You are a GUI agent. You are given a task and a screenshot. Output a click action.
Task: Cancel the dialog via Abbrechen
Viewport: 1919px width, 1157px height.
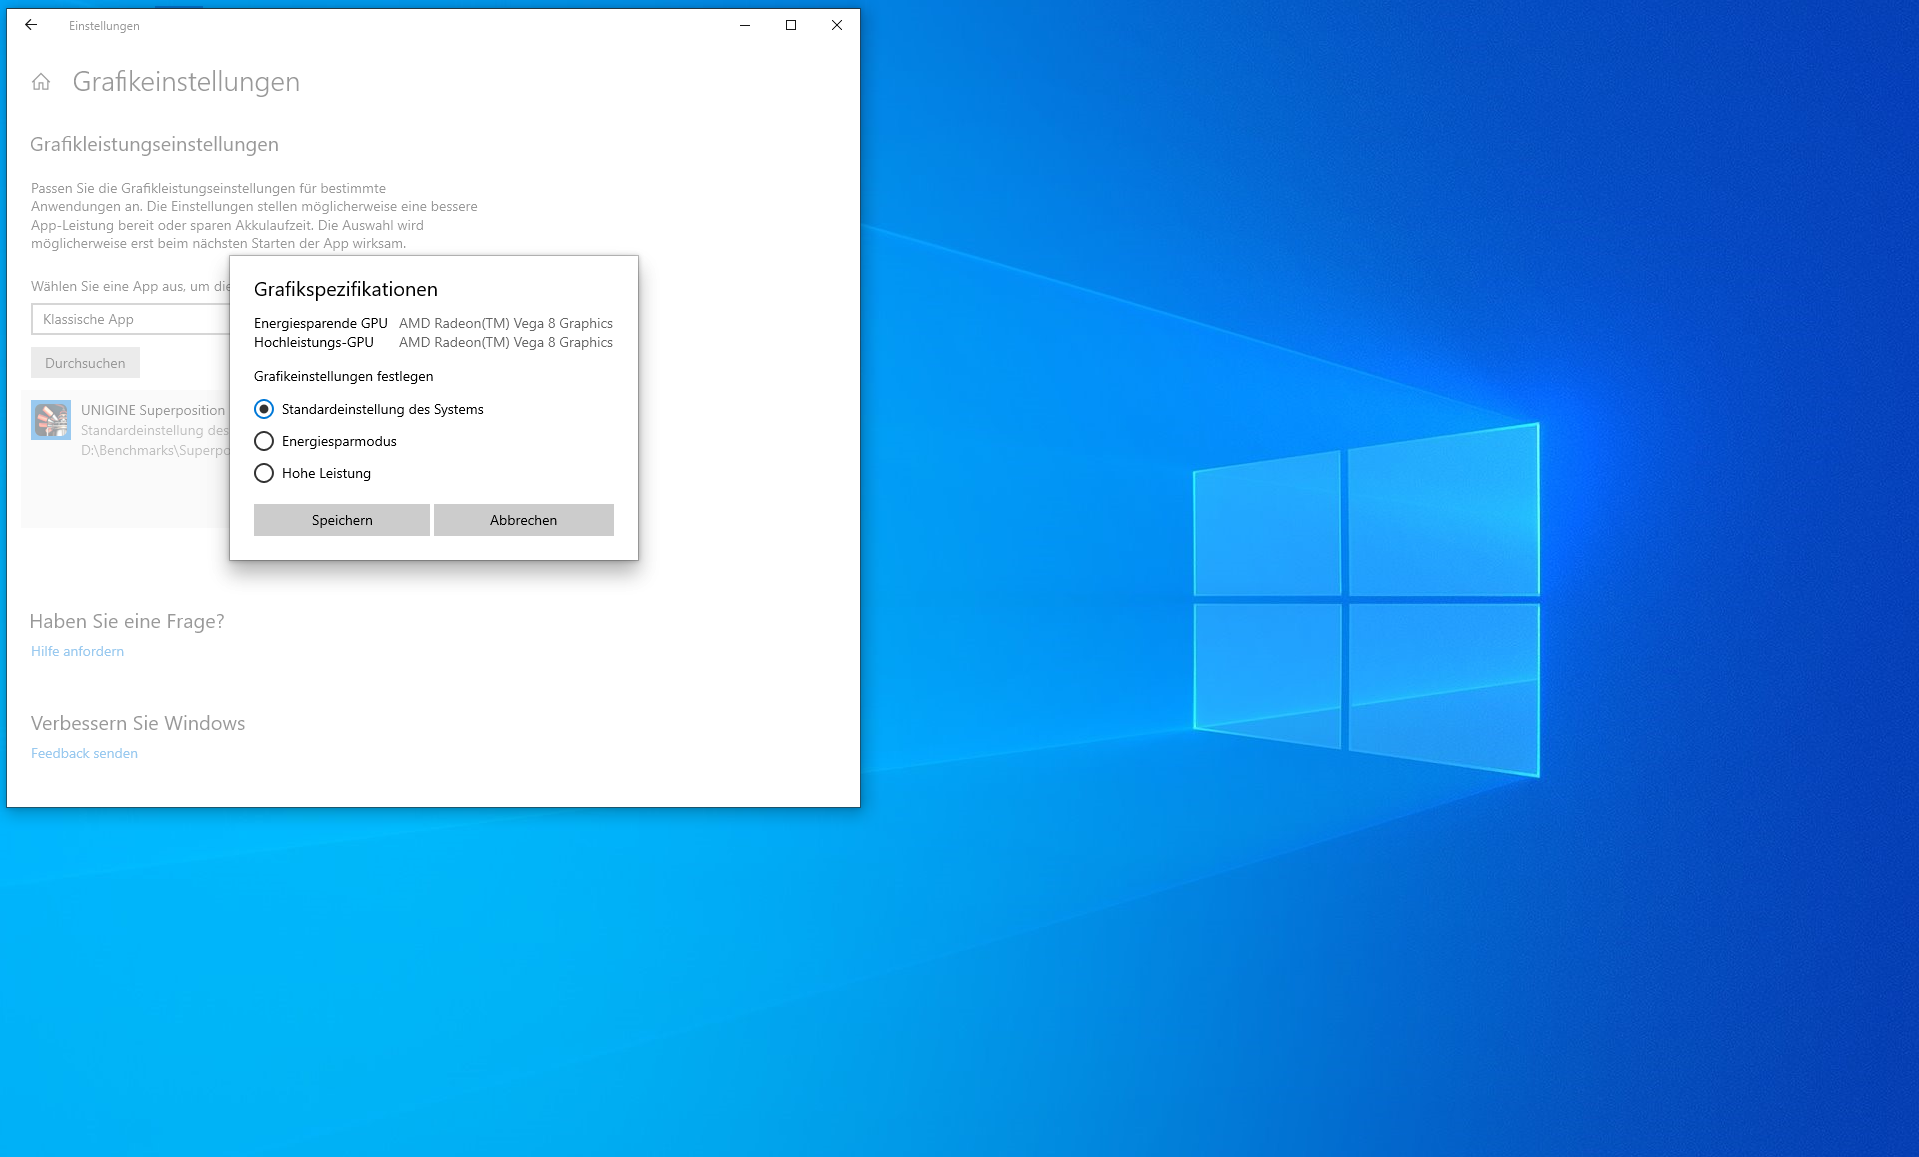click(524, 520)
